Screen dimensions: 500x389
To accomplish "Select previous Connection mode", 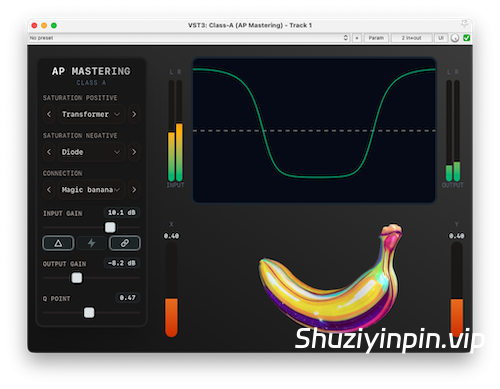I will [49, 190].
